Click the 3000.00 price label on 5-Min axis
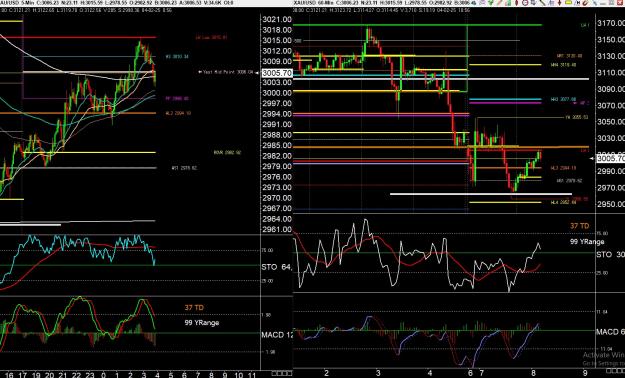Viewport: 625px width, 378px height. click(277, 93)
